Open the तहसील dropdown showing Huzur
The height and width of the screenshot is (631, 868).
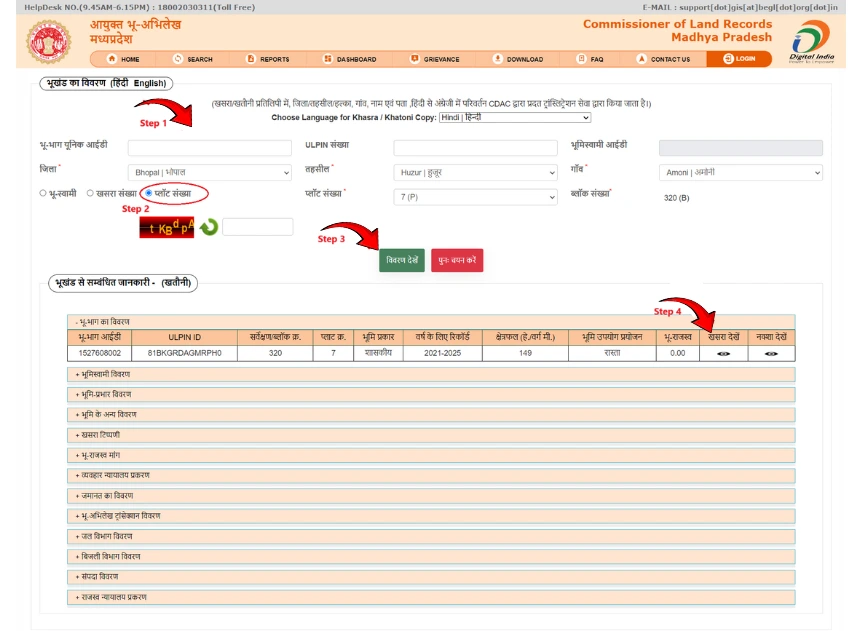pyautogui.click(x=475, y=173)
